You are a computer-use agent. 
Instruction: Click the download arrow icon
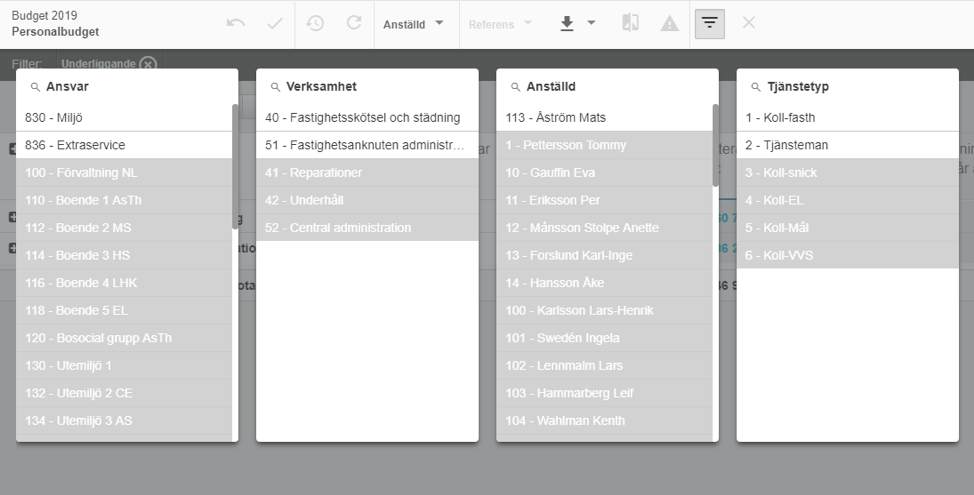[x=567, y=23]
